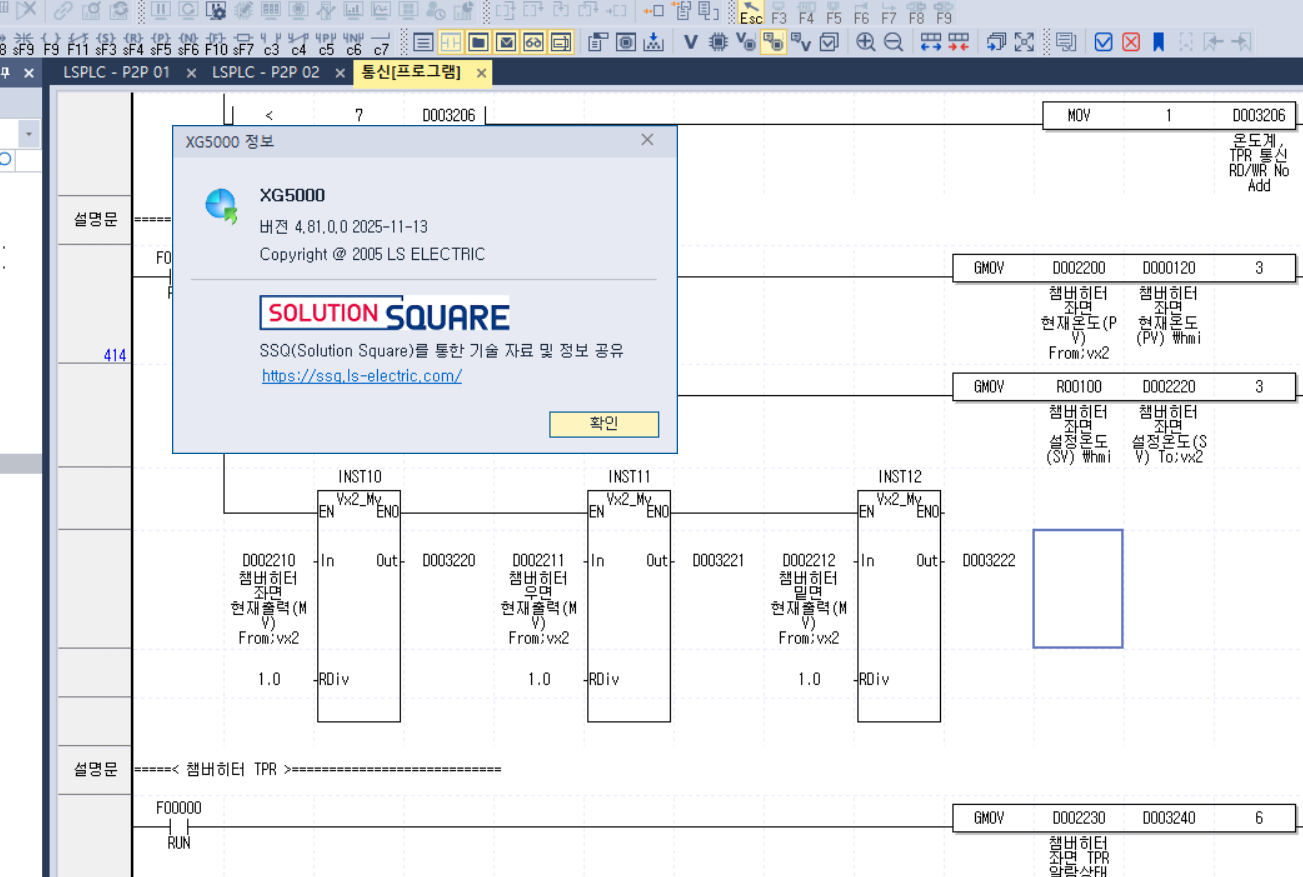
Task: Select the INST10 function block label
Action: click(359, 477)
